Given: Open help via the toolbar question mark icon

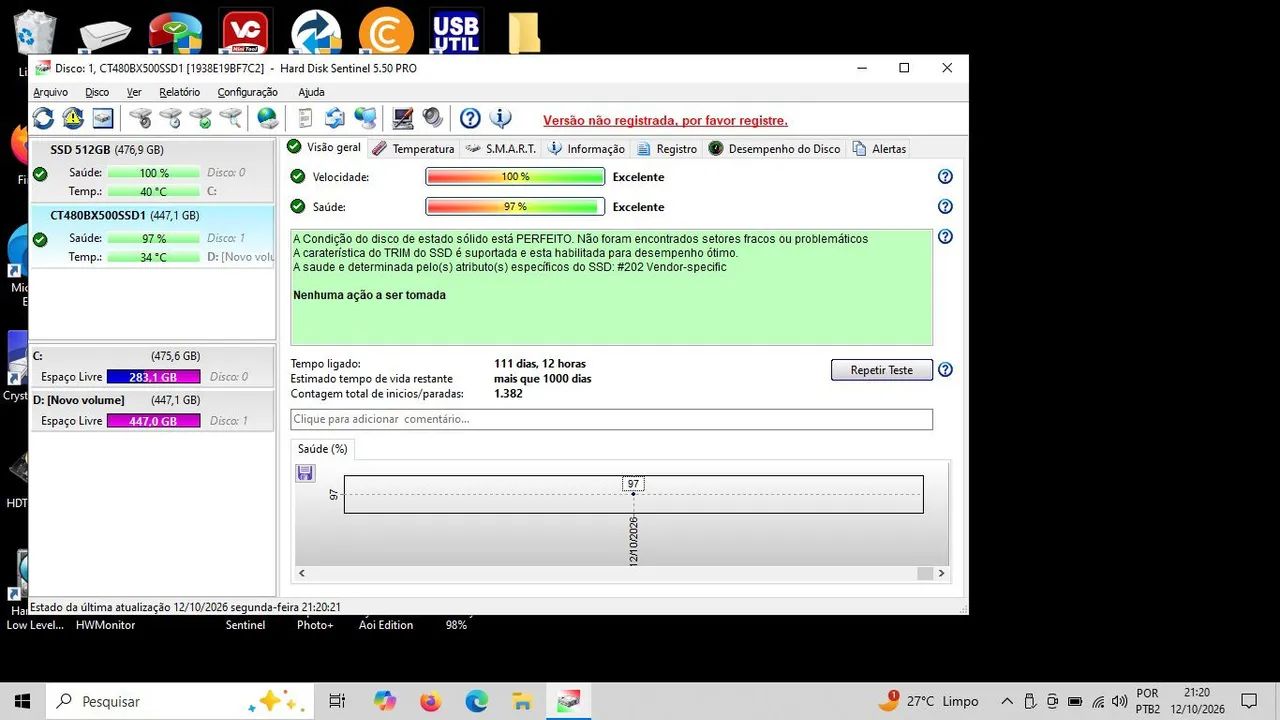Looking at the screenshot, I should point(470,118).
